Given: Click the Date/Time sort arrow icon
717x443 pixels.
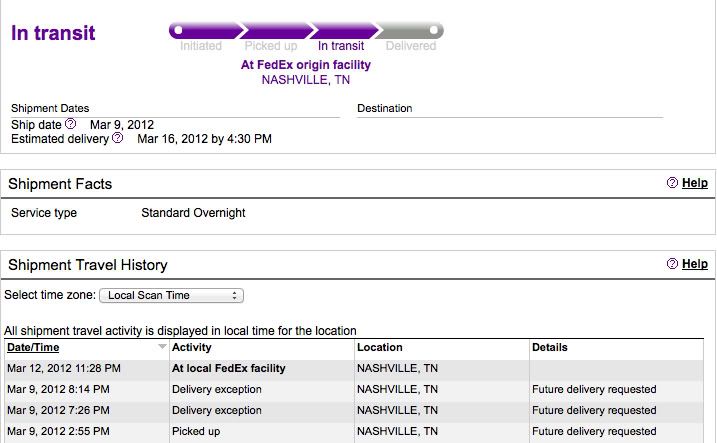Looking at the screenshot, I should (x=162, y=347).
